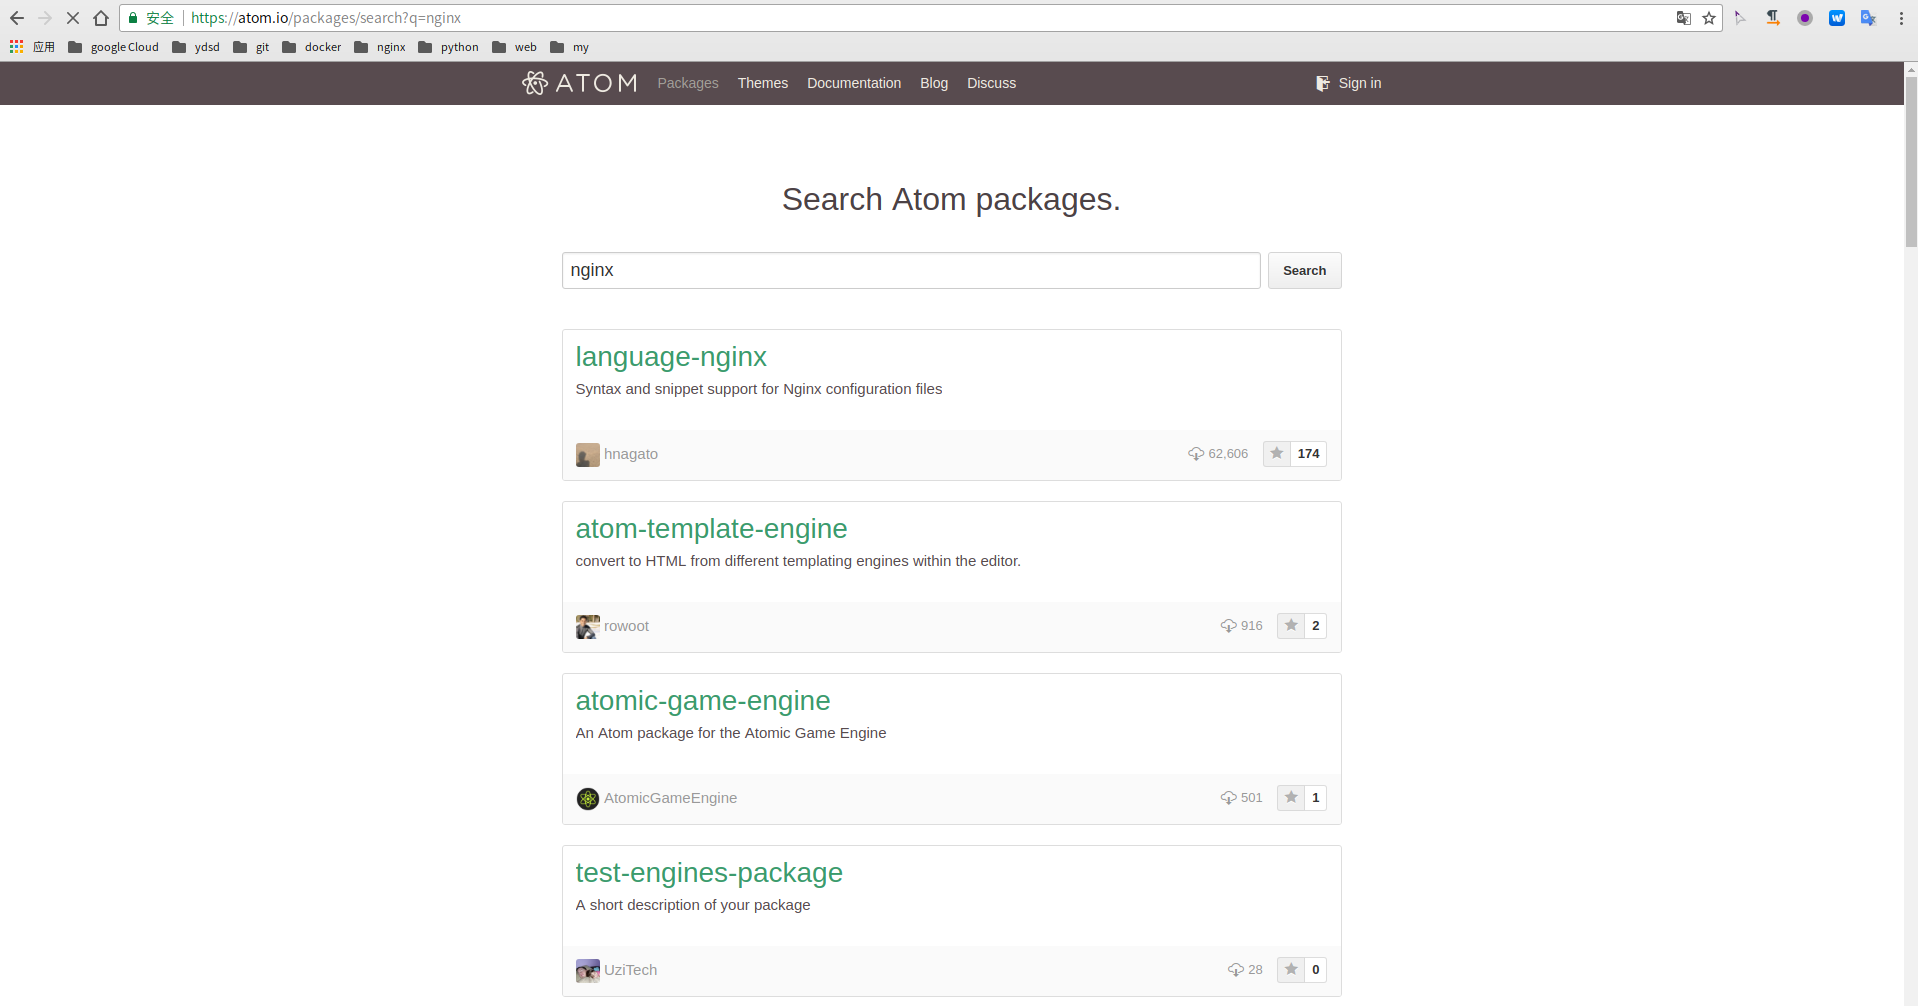Image resolution: width=1918 pixels, height=1006 pixels.
Task: Click the 174 stargazers count
Action: coord(1308,454)
